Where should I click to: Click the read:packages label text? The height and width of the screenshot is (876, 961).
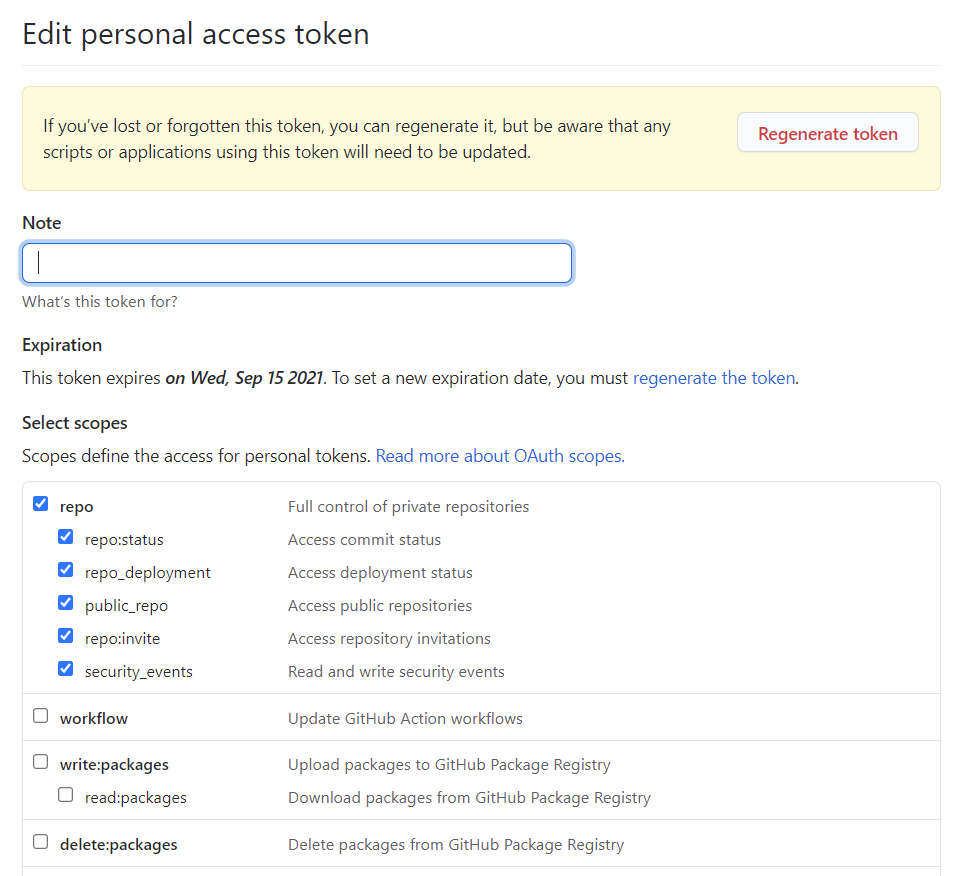click(135, 798)
